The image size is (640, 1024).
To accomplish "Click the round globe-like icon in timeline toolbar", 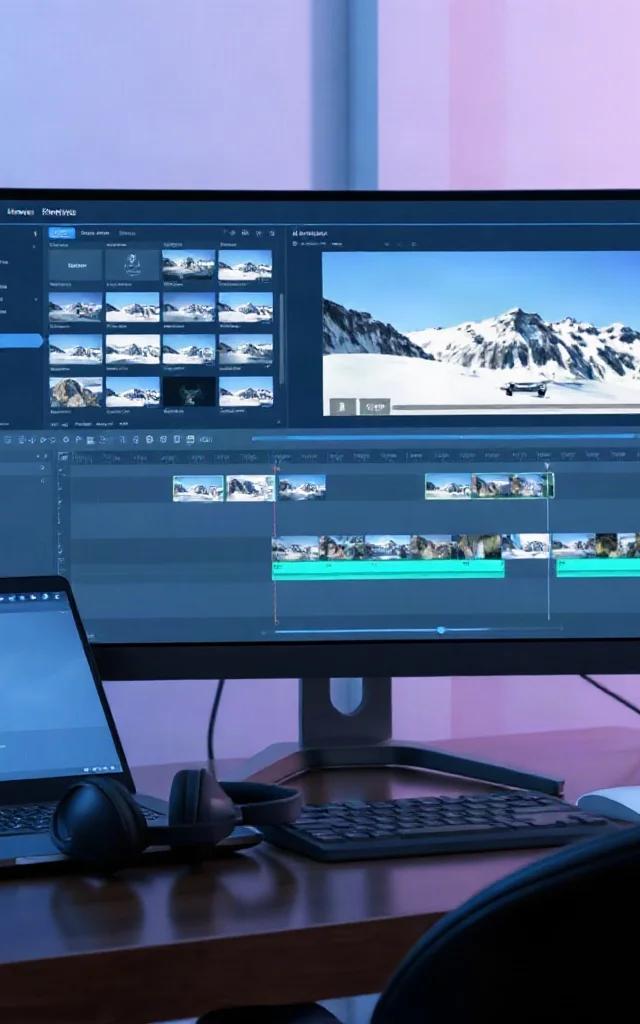I will (150, 440).
